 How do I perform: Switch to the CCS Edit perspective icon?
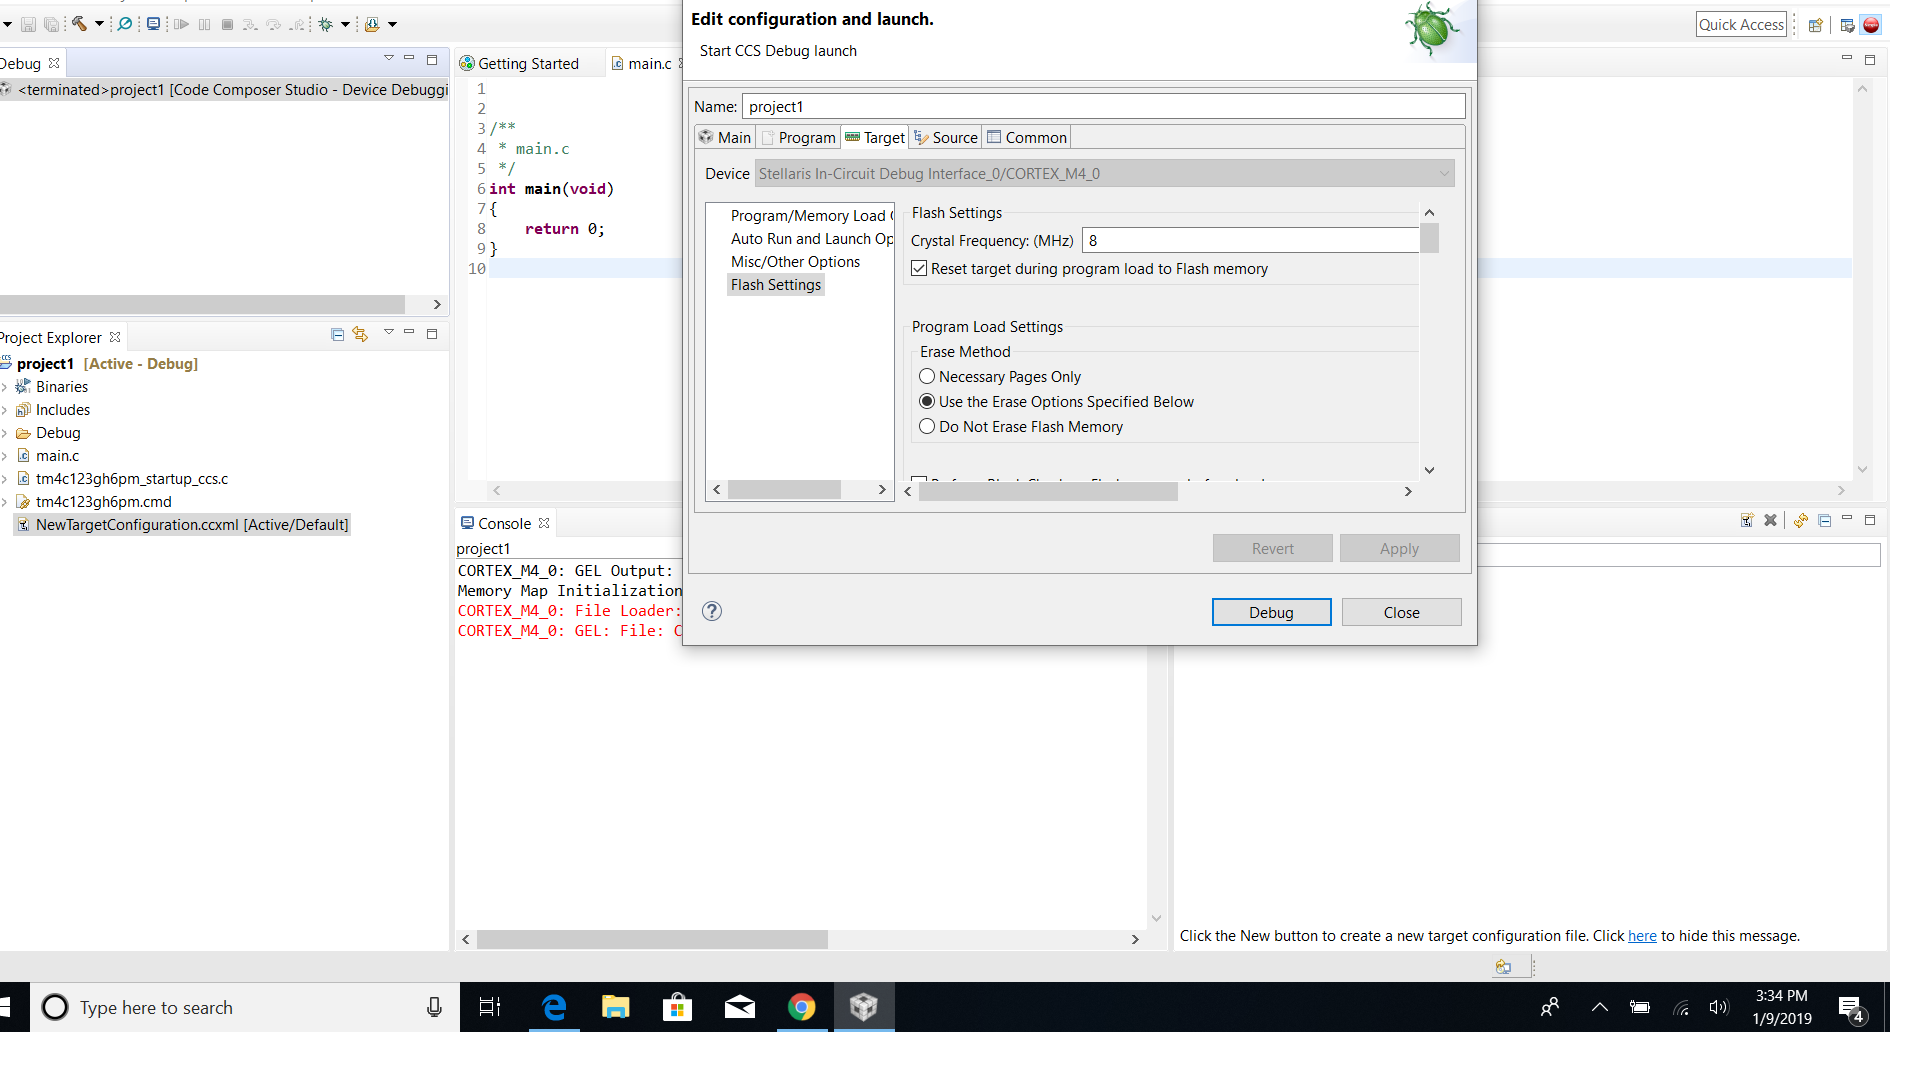1847,25
